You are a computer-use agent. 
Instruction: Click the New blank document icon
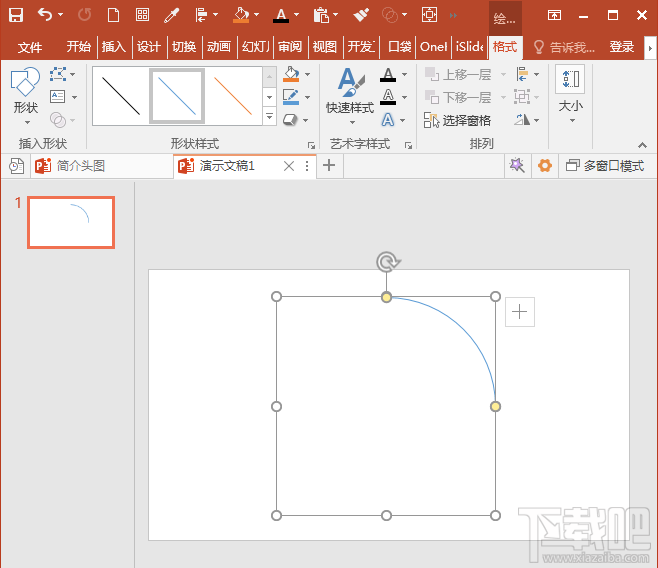113,15
